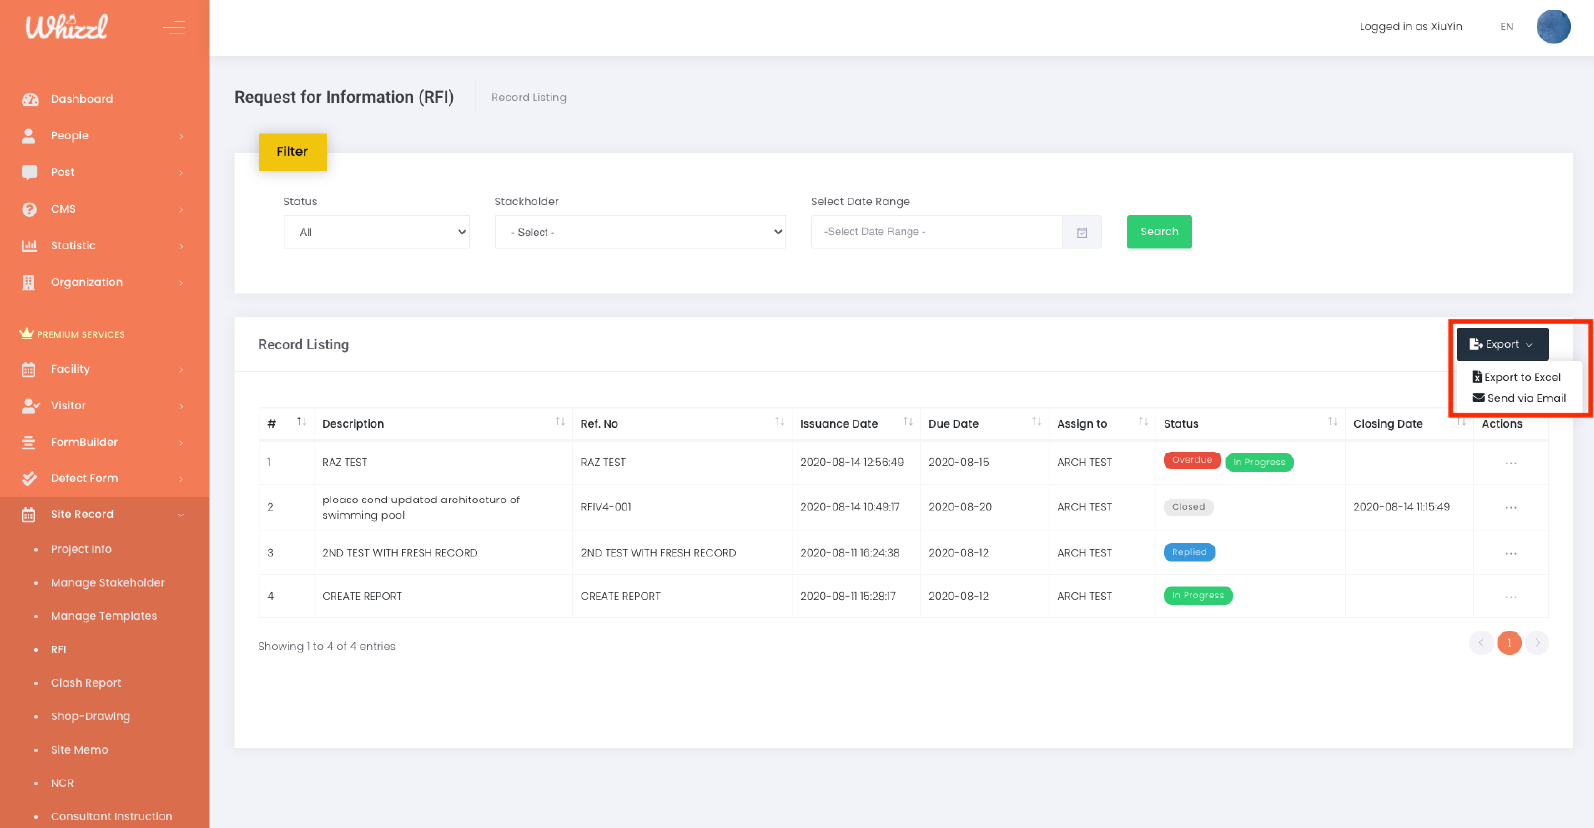Screen dimensions: 1594x828
Task: Click page 1 orange pagination button
Action: 1509,643
